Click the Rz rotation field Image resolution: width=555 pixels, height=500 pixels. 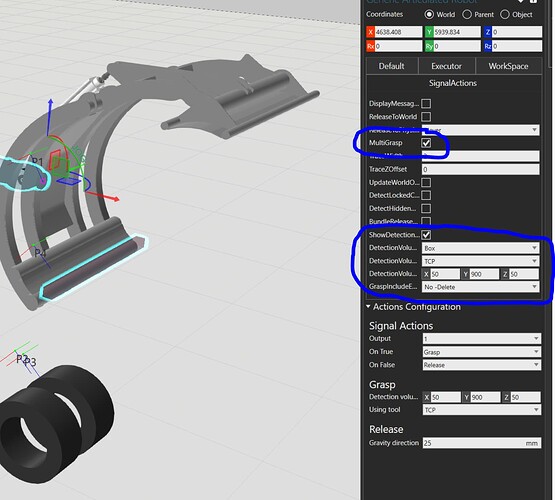pos(517,46)
